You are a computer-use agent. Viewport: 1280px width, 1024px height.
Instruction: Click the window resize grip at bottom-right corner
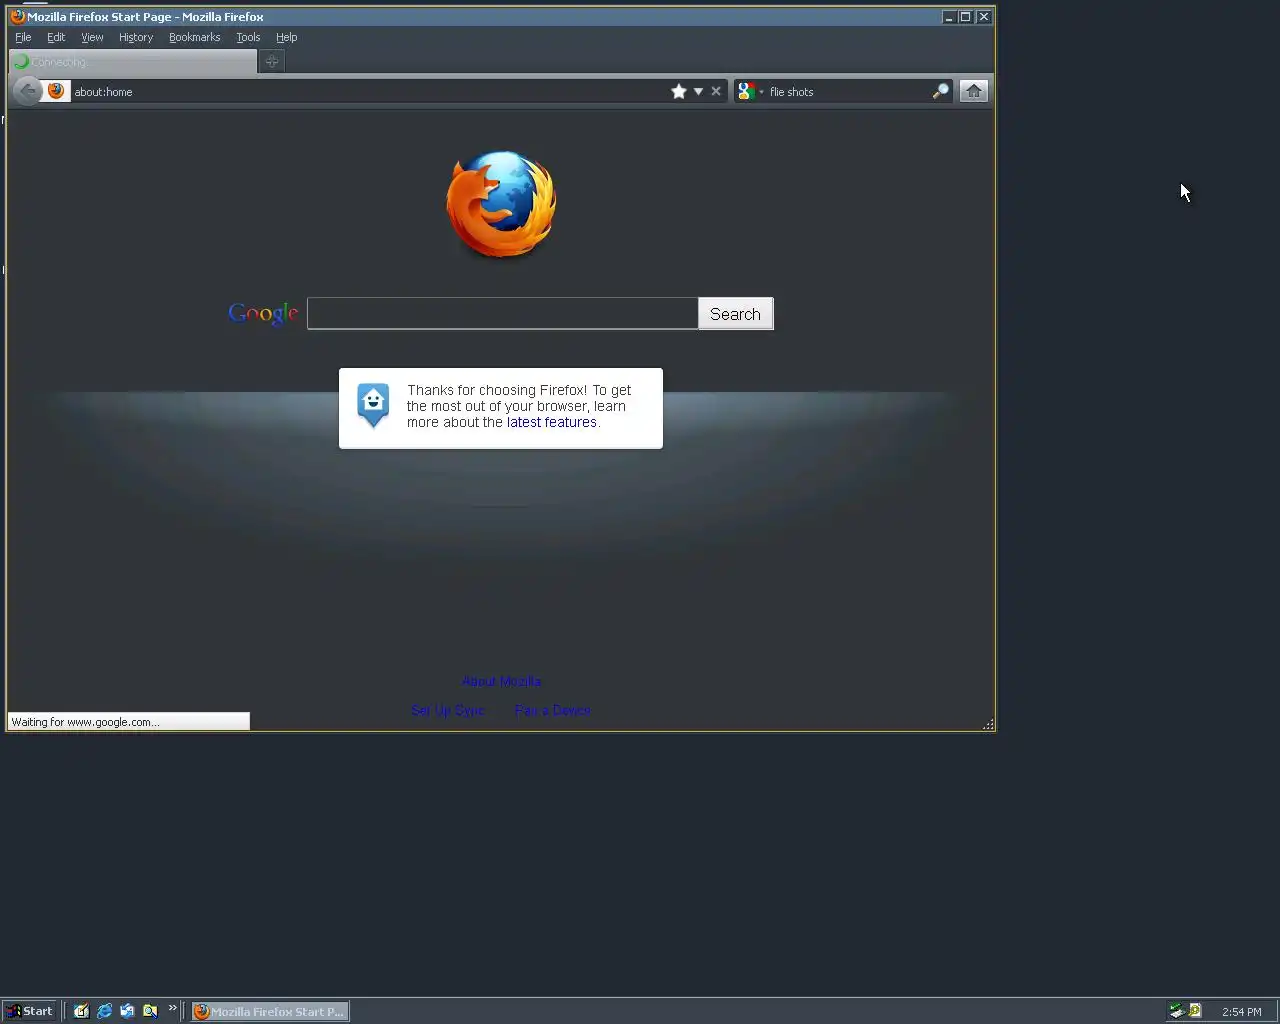988,724
